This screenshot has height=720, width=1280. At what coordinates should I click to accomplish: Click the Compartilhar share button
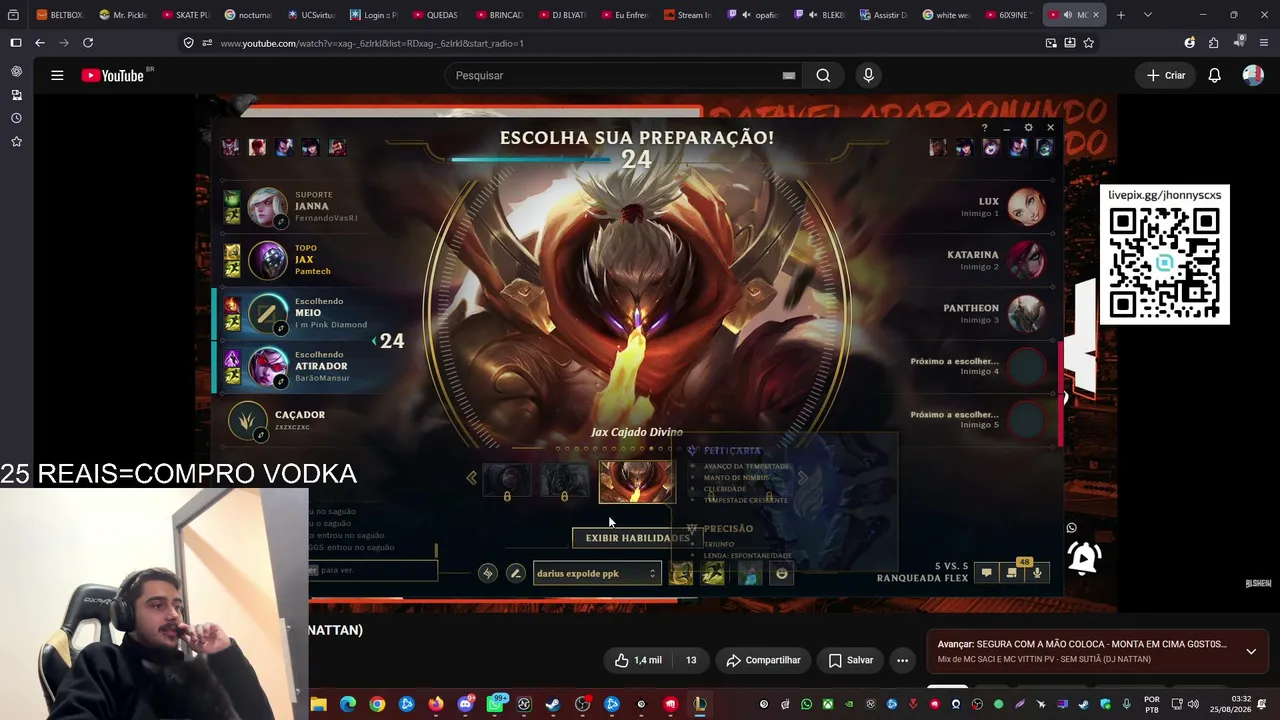763,660
